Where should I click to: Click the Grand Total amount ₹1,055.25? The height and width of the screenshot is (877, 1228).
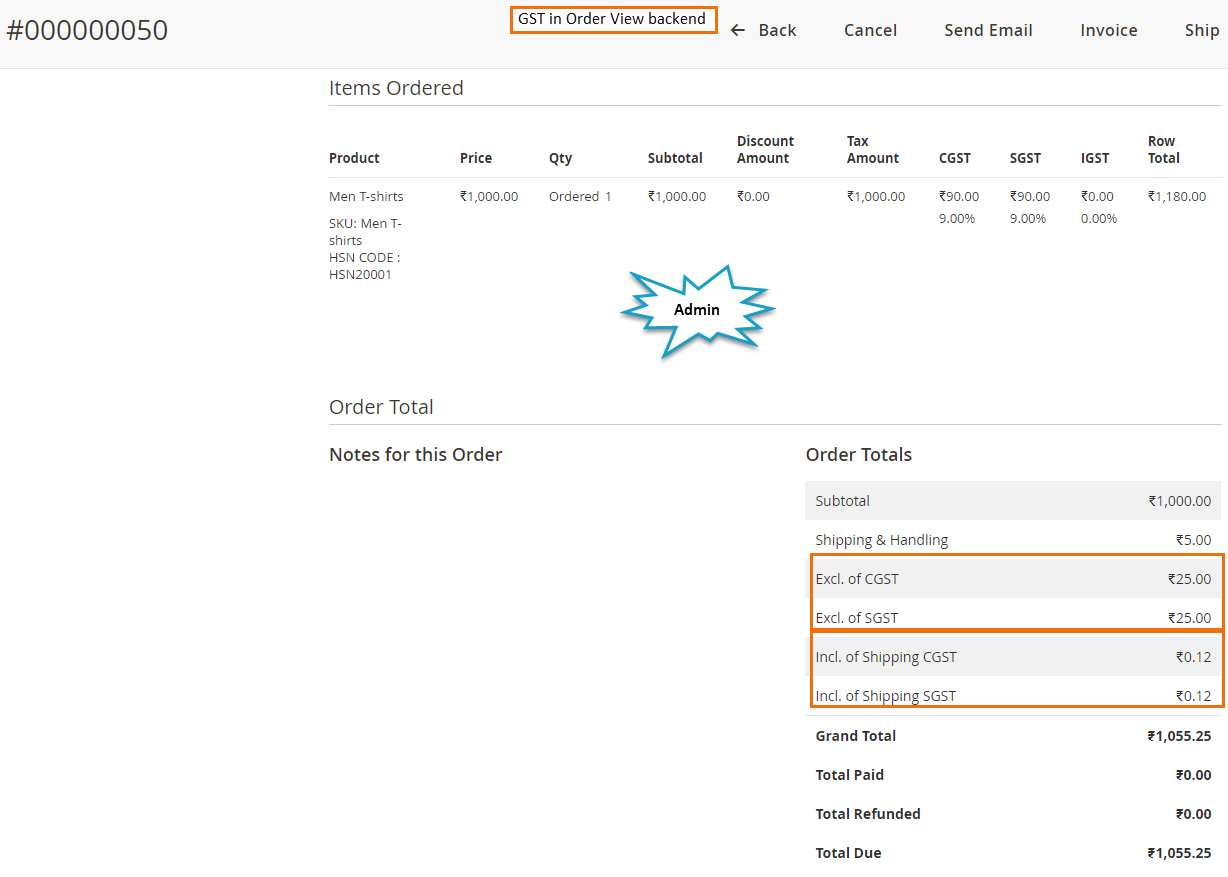point(1179,736)
